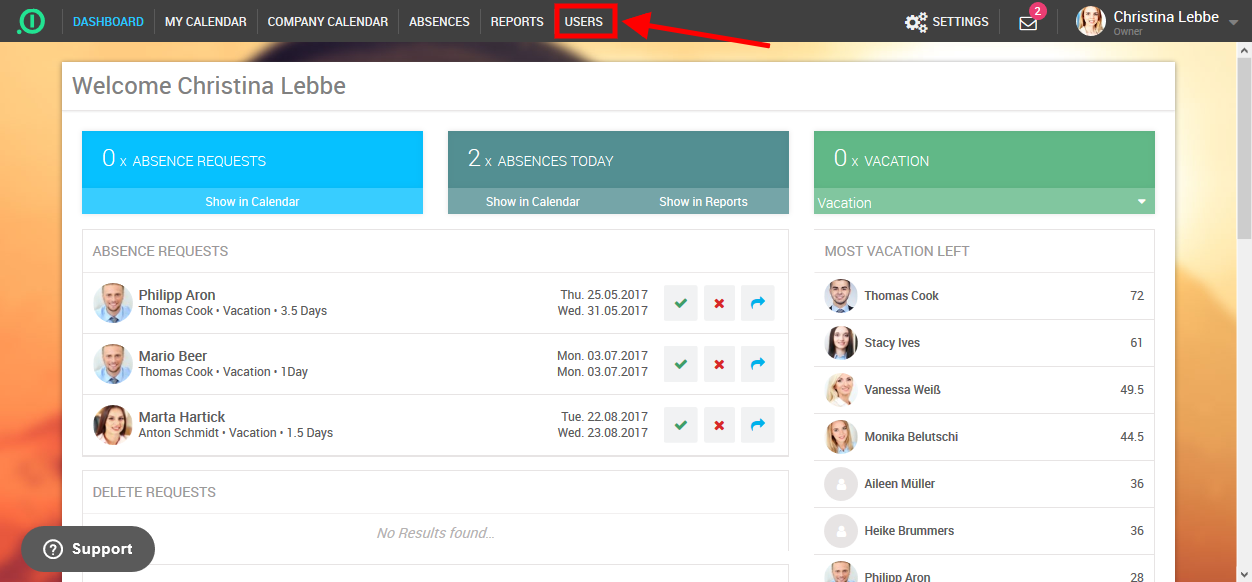The width and height of the screenshot is (1252, 582).
Task: Go to Company Calendar tab
Action: [327, 22]
